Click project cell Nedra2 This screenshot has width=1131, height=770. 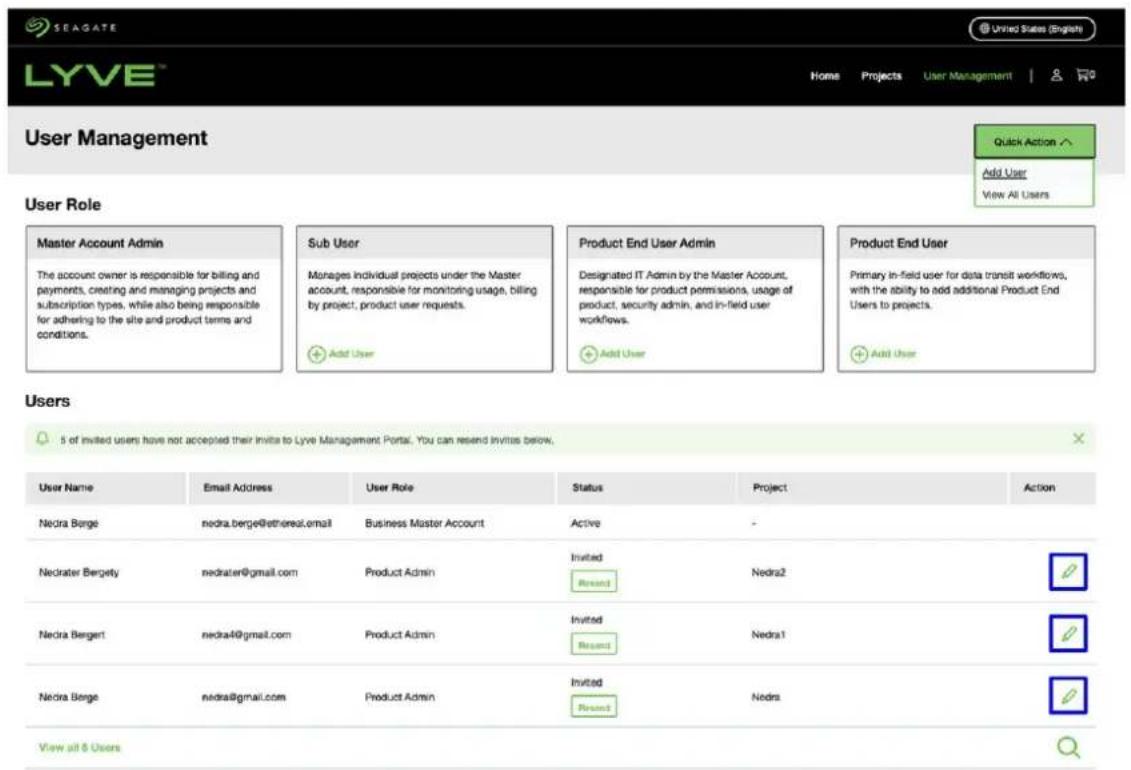[x=768, y=572]
